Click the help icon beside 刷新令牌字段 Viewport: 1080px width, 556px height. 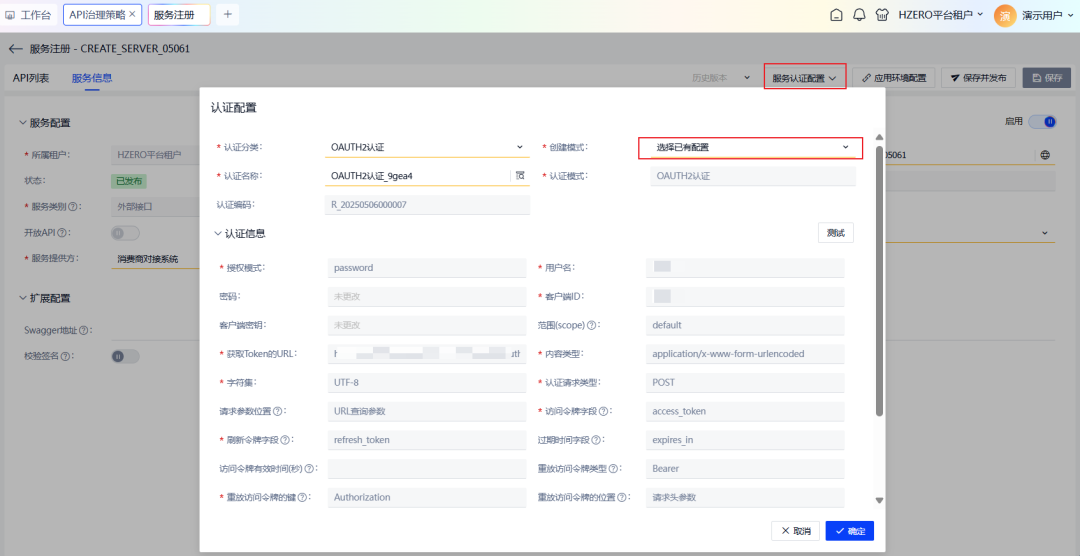(x=286, y=440)
